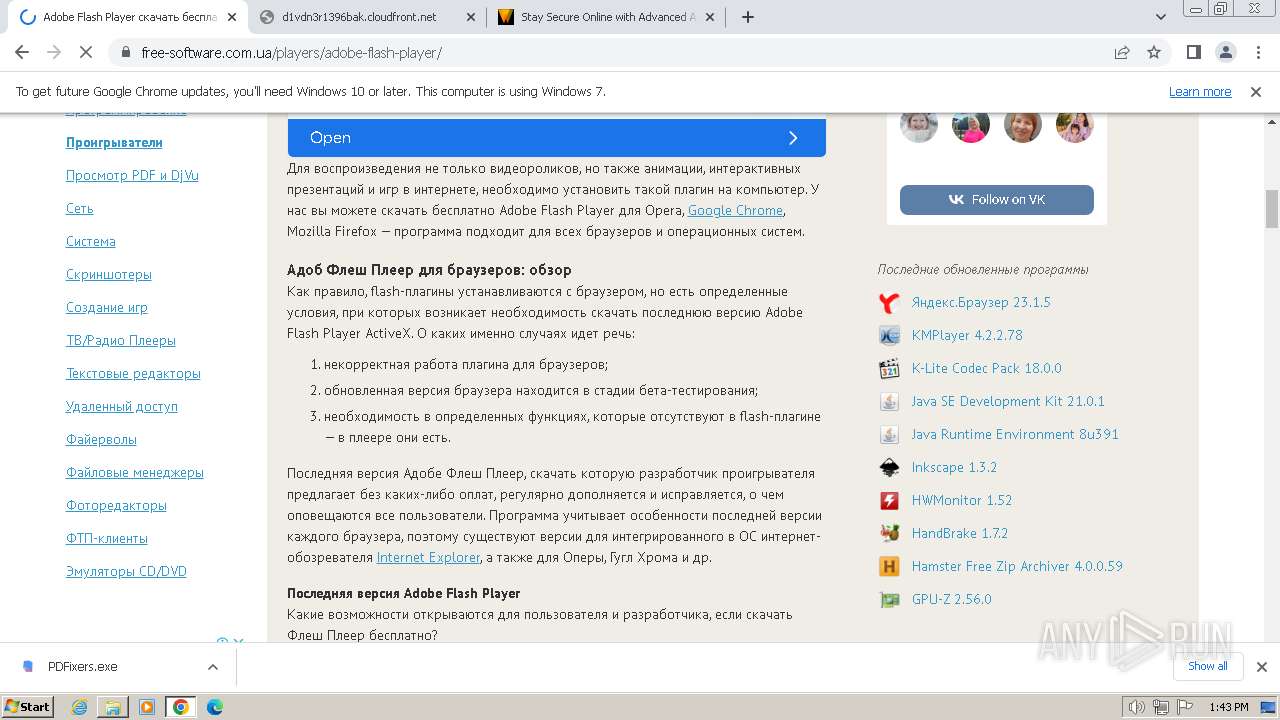This screenshot has height=720, width=1280.
Task: Expand tab search dropdown arrow
Action: [1161, 17]
